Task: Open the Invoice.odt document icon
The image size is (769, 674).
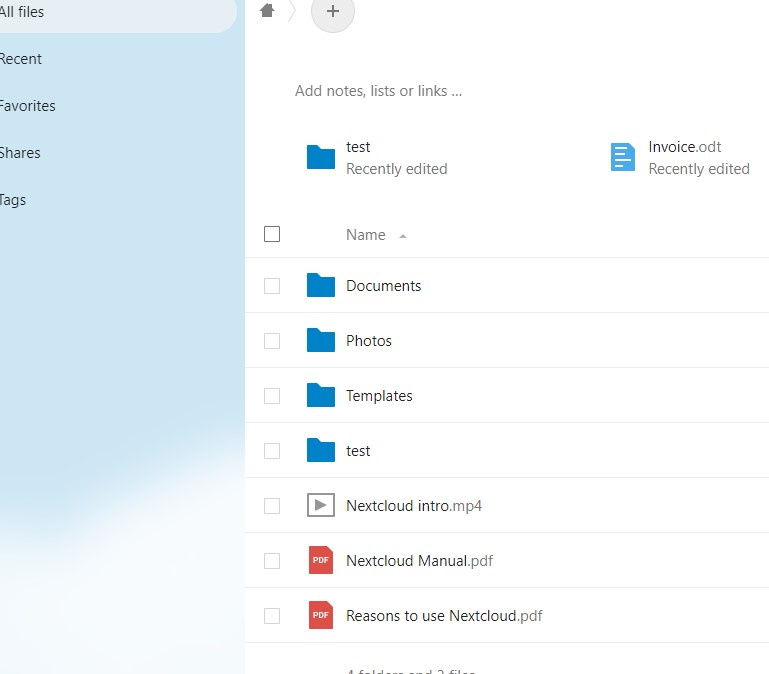Action: pyautogui.click(x=622, y=157)
